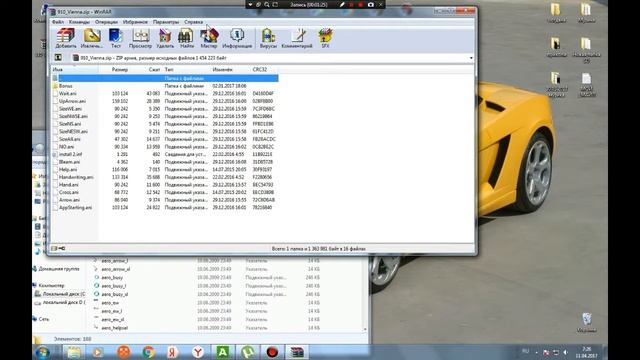Click the up-one-level icon beside the address bar

[58, 58]
